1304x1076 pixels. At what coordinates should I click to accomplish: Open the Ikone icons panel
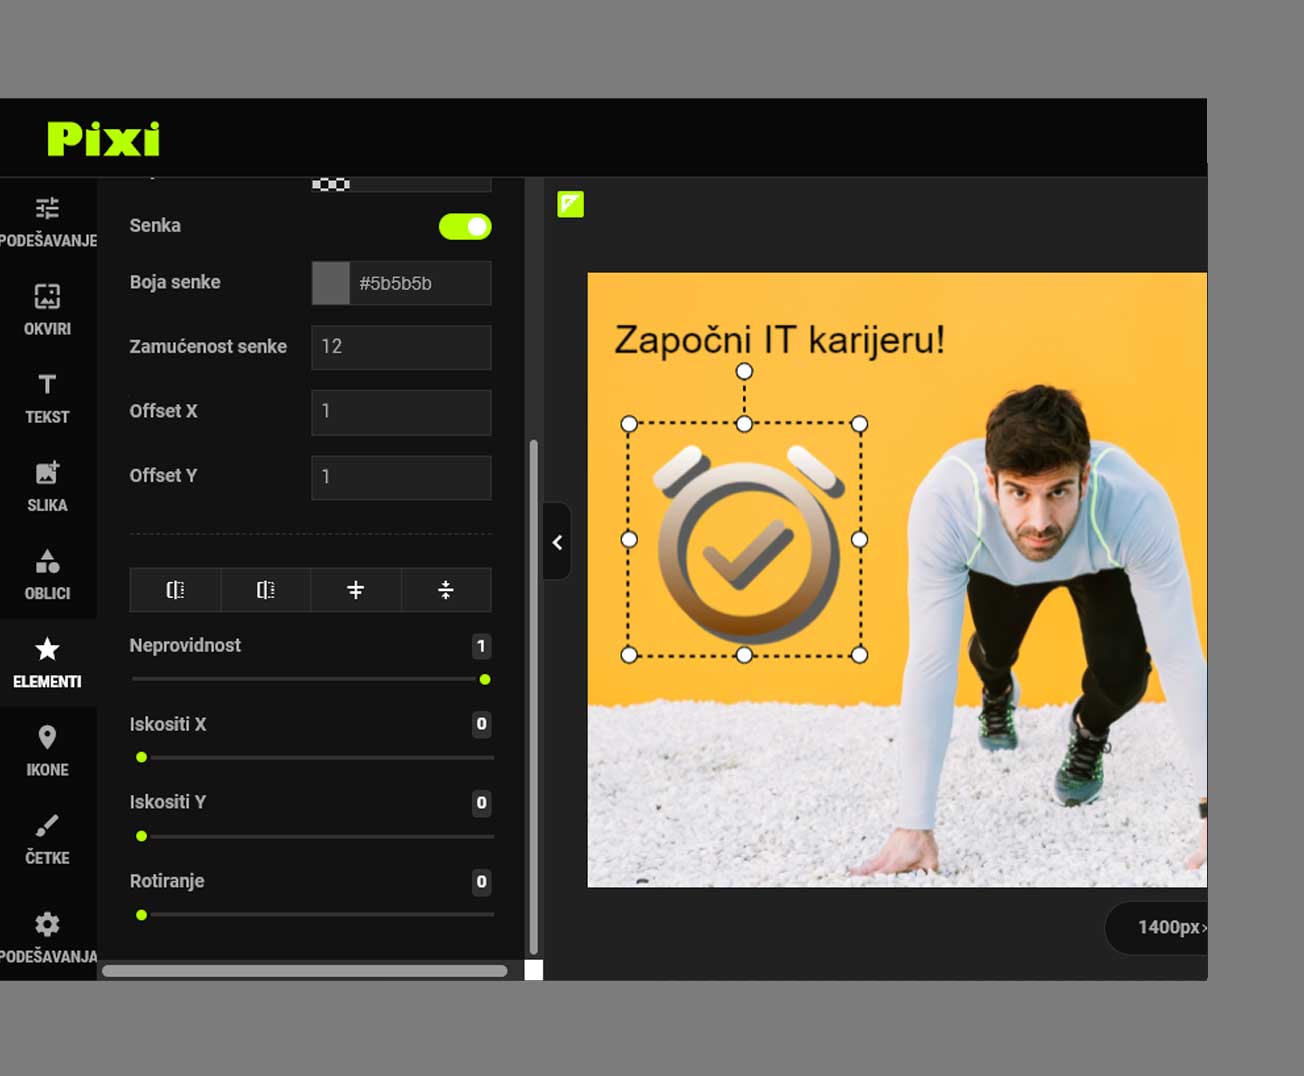(x=47, y=750)
